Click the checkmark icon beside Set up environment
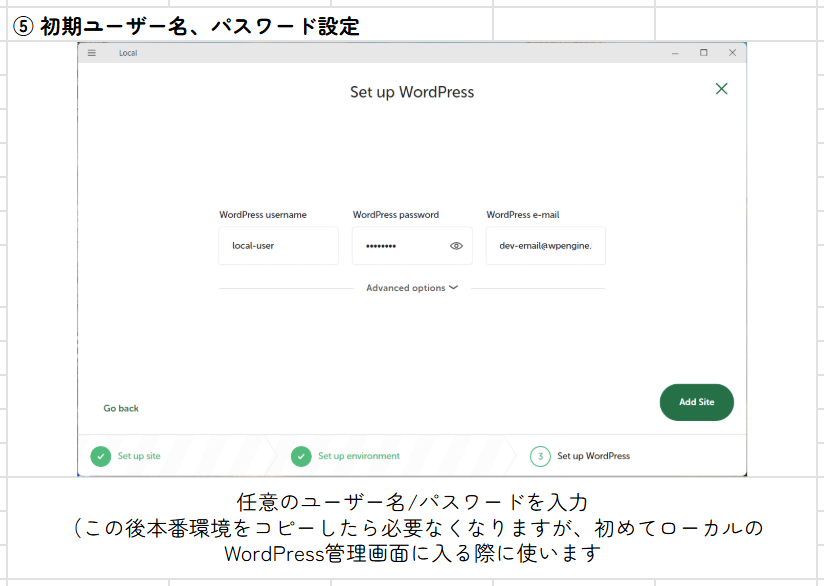Image resolution: width=824 pixels, height=586 pixels. coord(301,456)
